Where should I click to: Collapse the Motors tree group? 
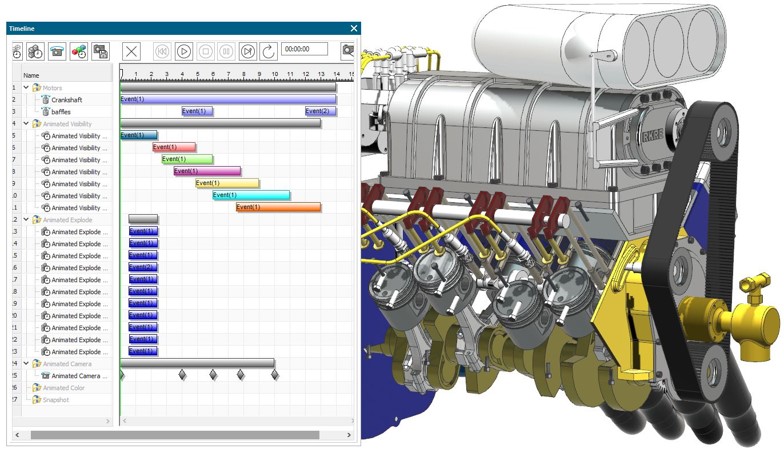point(26,88)
